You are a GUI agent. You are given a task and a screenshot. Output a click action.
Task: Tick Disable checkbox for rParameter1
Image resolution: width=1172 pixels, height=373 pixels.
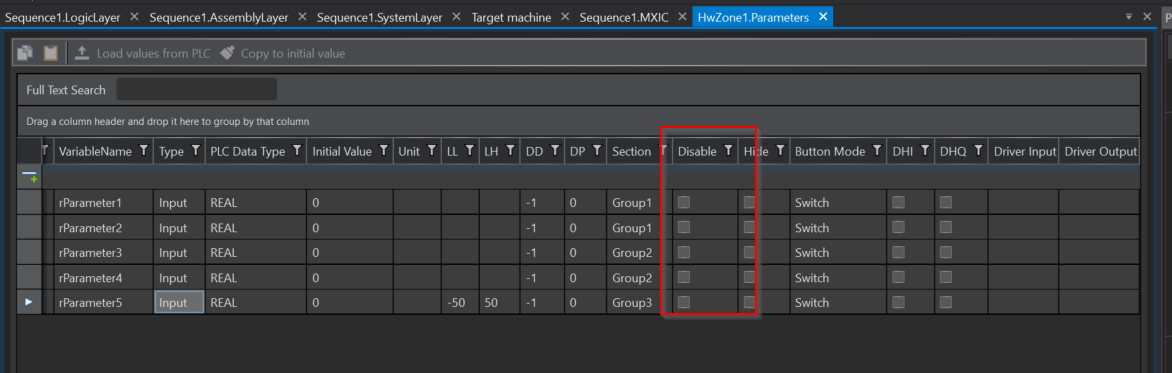[x=683, y=202]
